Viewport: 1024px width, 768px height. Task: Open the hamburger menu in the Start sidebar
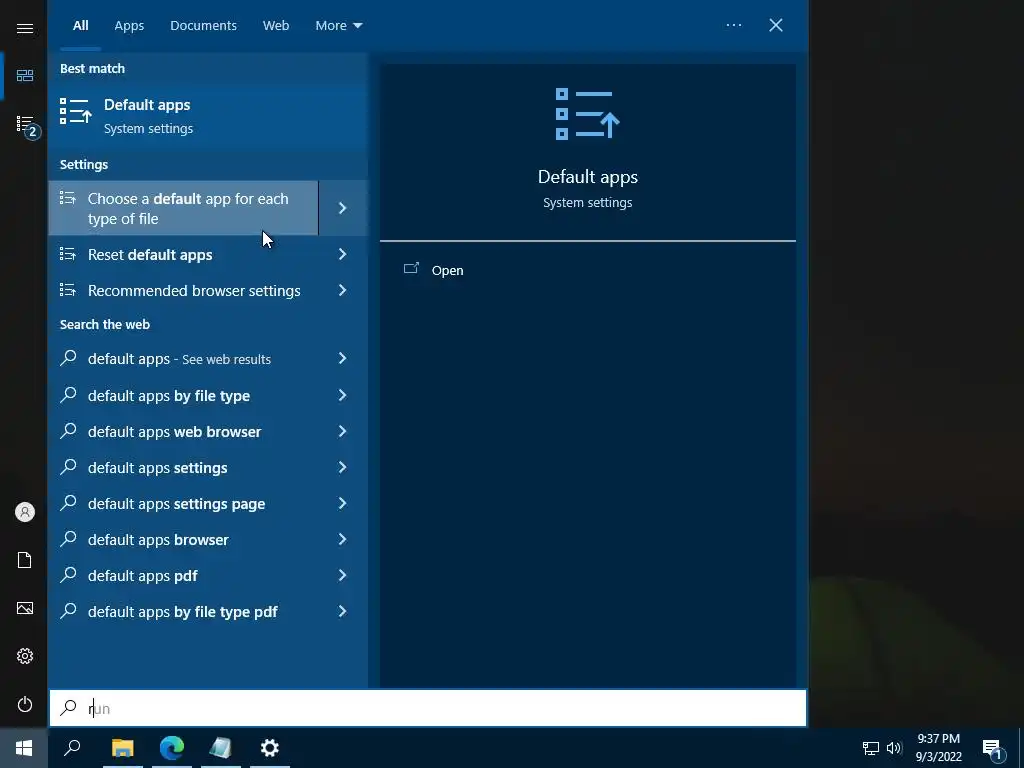(x=25, y=28)
